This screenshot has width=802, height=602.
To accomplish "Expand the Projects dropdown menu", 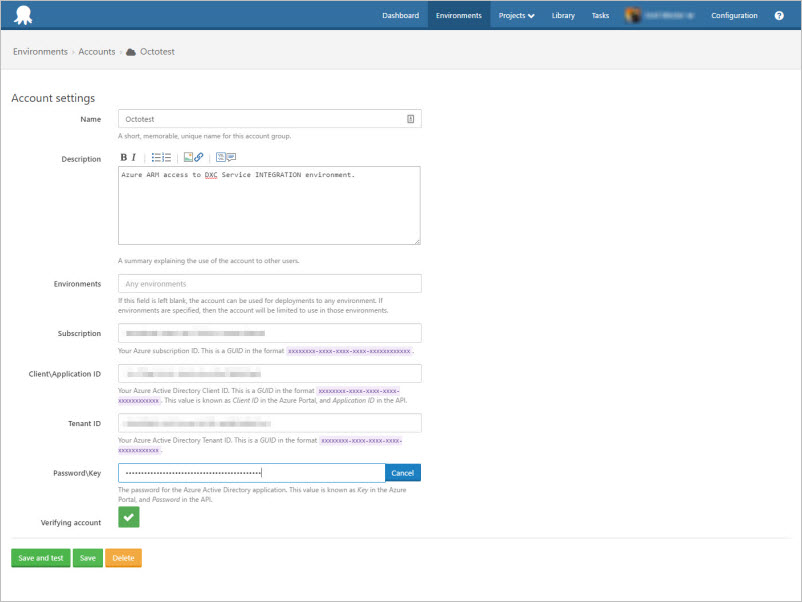I will pyautogui.click(x=516, y=15).
